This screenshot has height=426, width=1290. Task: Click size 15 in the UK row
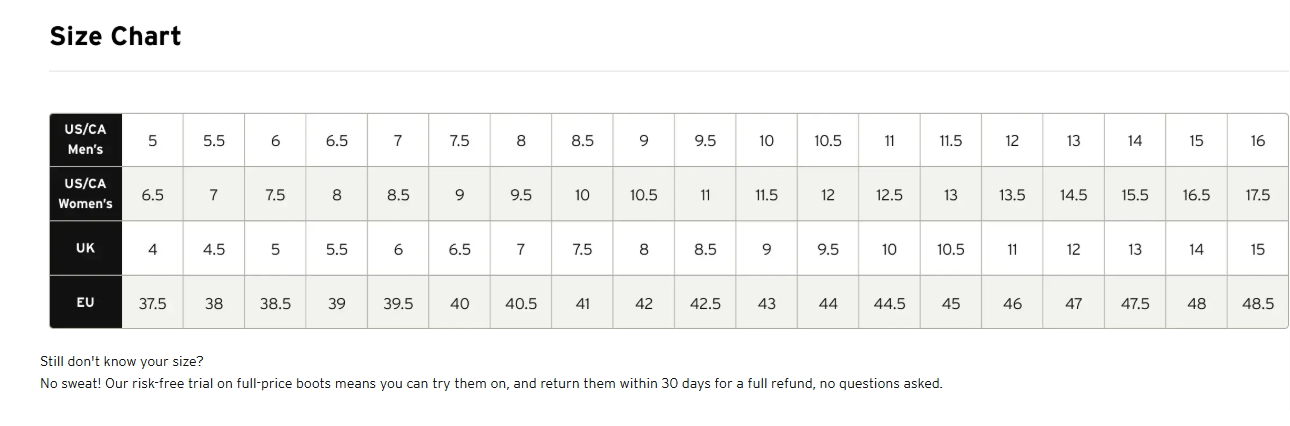[x=1257, y=249]
